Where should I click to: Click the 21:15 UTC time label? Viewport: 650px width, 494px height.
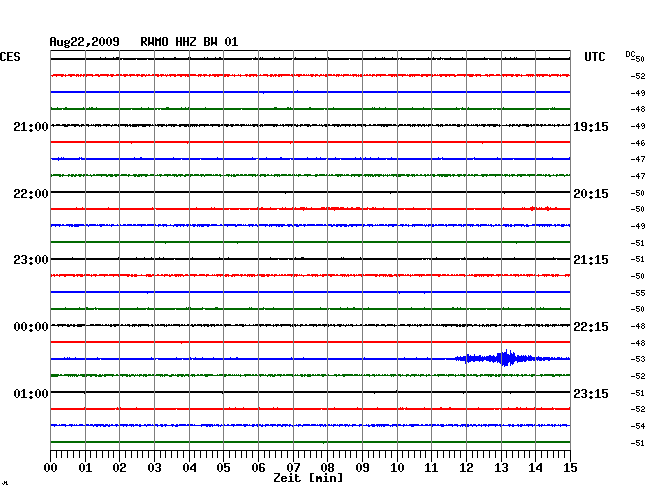(x=591, y=260)
